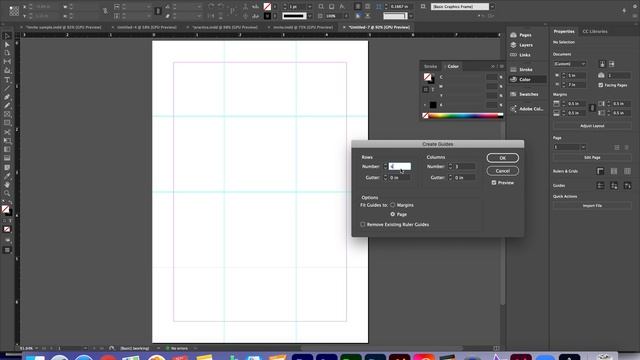Switch to Stroke tab in Color panel
This screenshot has width=640, height=360.
(430, 67)
